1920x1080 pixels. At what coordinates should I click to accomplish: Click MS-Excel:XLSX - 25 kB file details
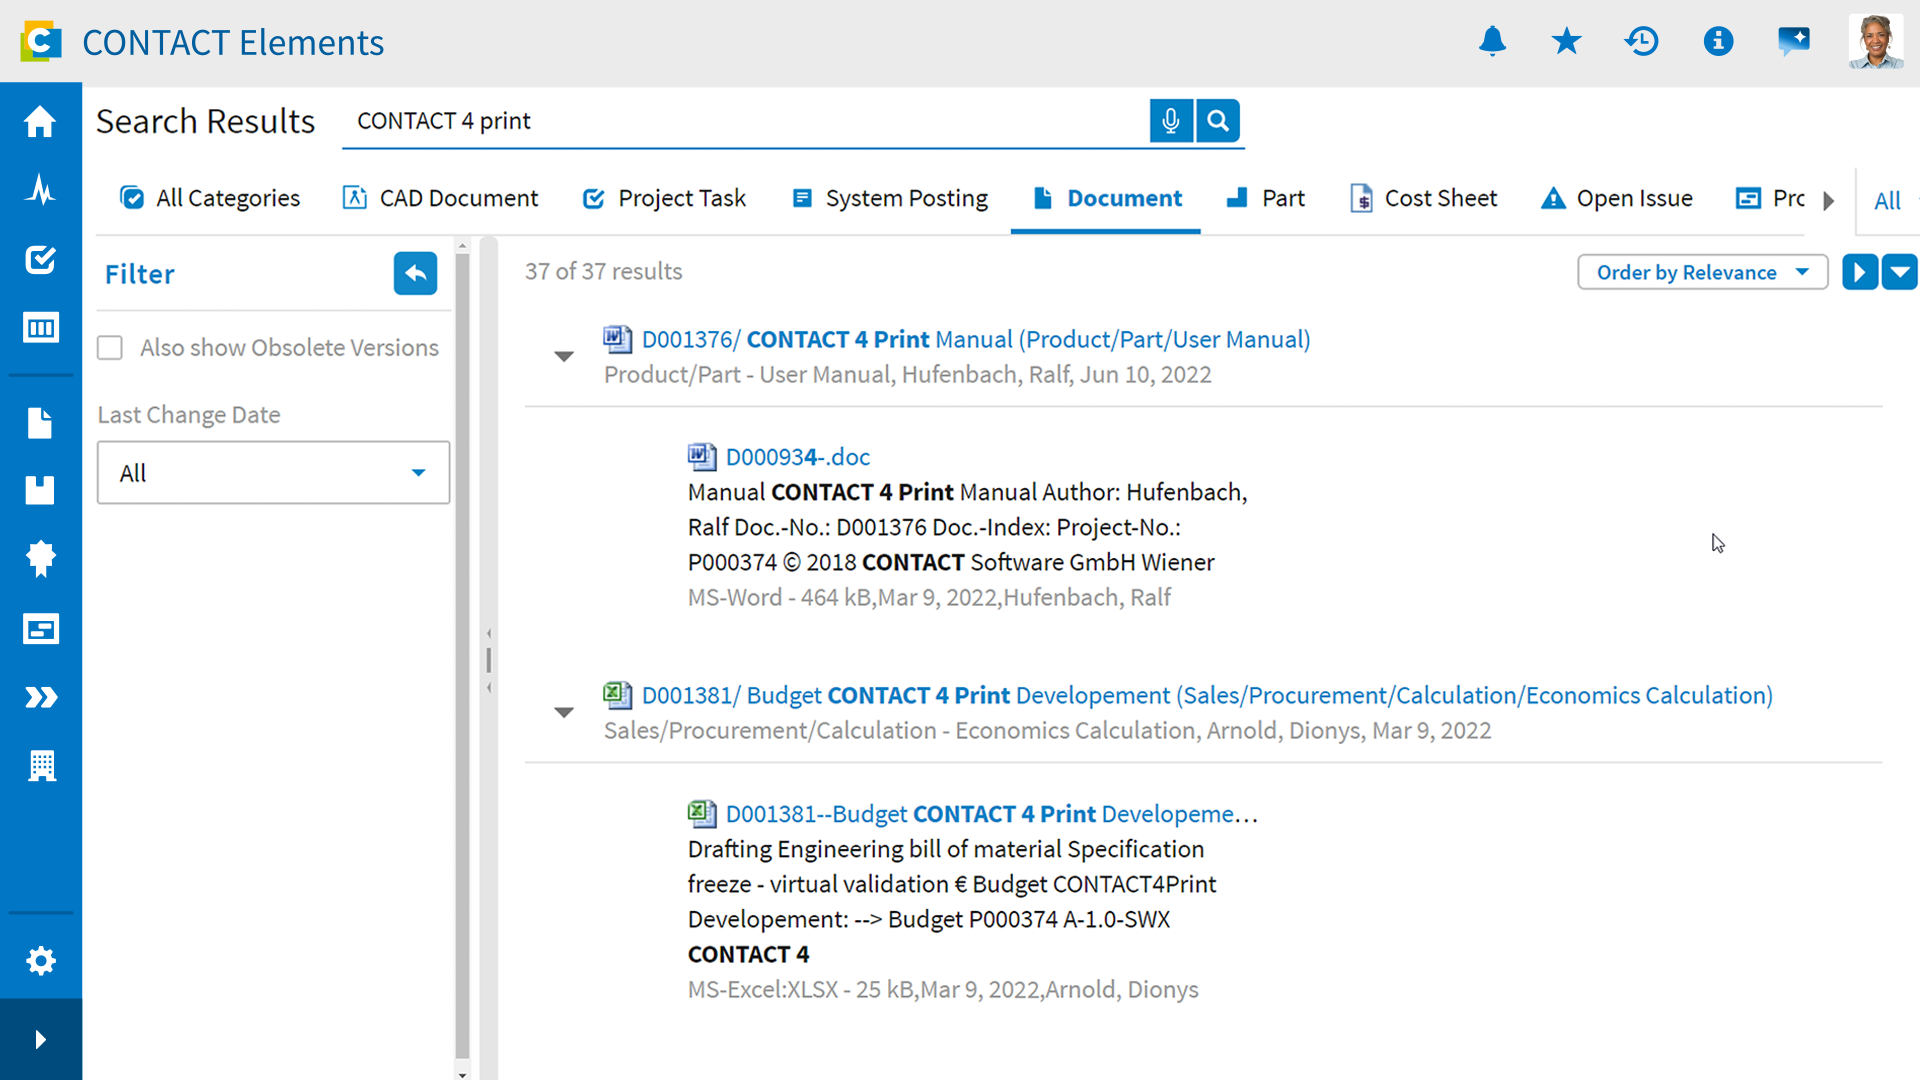pos(943,990)
